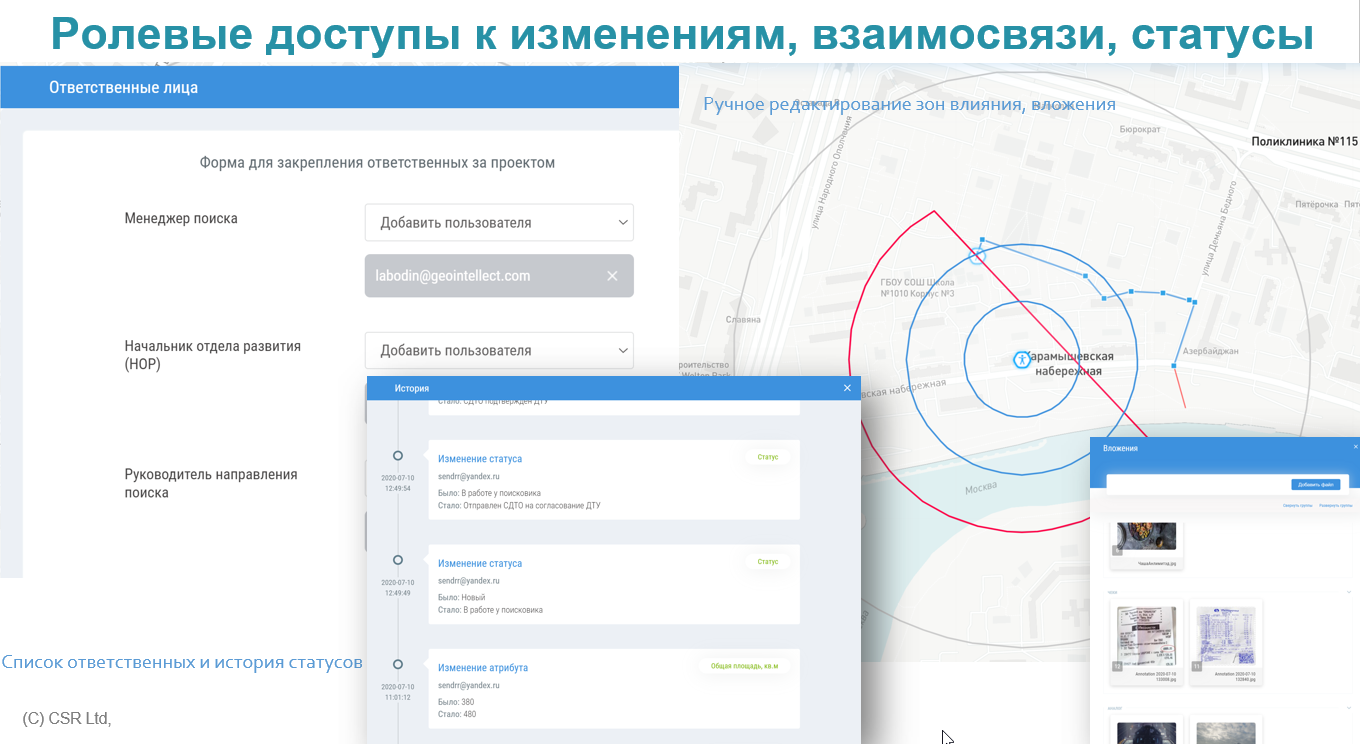Viewport: 1360px width, 744px height.
Task: Click the circle marker at 12:49:49
Action: click(398, 560)
